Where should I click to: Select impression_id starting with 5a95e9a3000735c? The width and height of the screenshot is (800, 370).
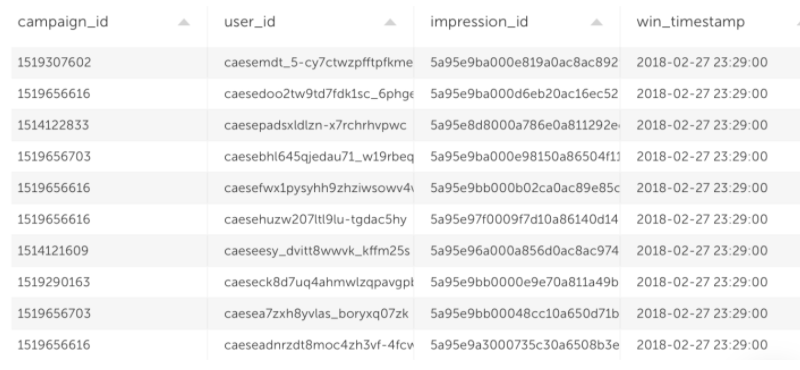point(524,345)
